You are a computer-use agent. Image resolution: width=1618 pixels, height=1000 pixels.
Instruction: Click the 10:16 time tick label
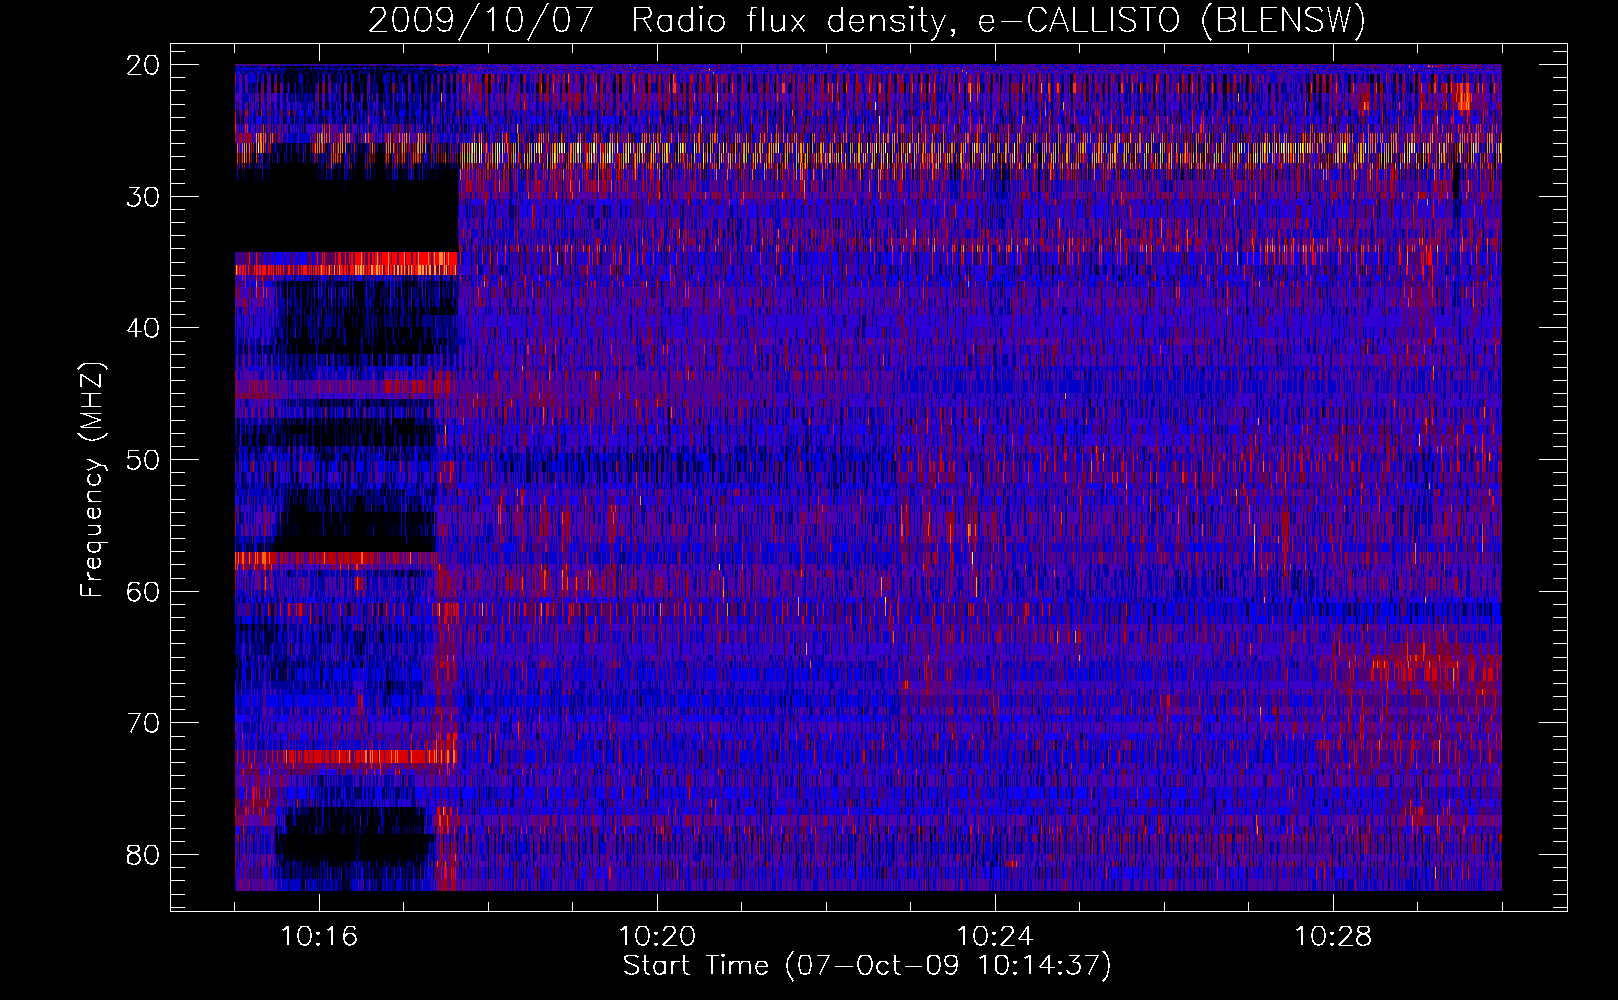click(x=319, y=937)
